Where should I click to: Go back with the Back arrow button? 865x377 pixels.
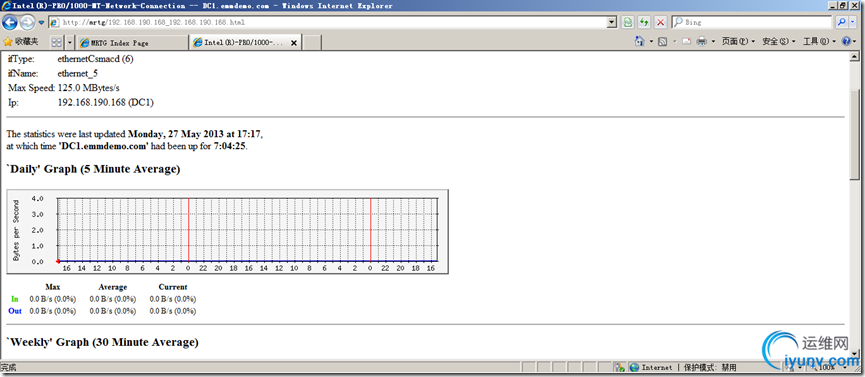[10, 23]
